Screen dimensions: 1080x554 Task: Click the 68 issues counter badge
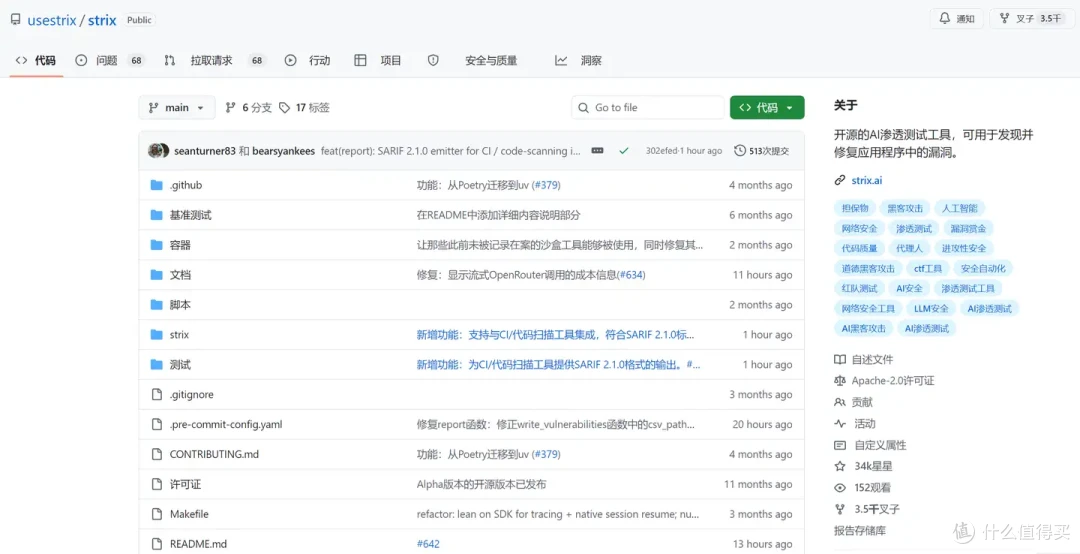[136, 61]
